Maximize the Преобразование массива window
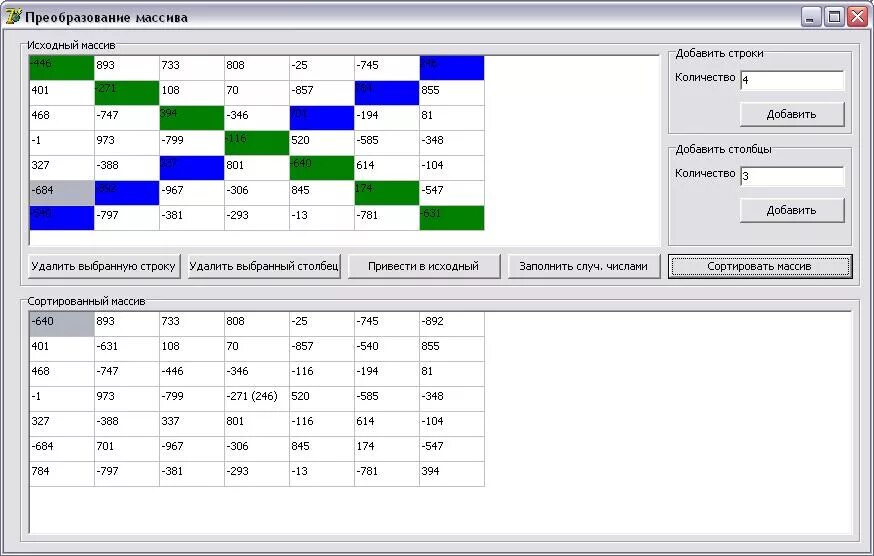 coord(834,17)
